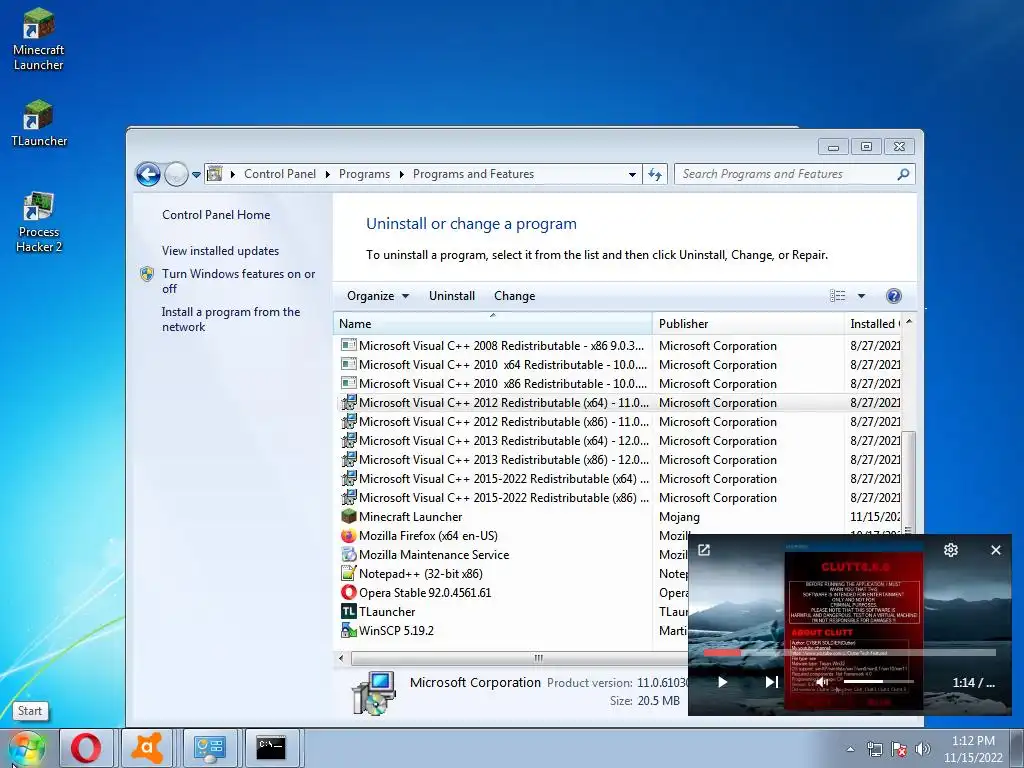Play the picture-in-picture video
This screenshot has width=1024, height=768.
click(x=722, y=682)
